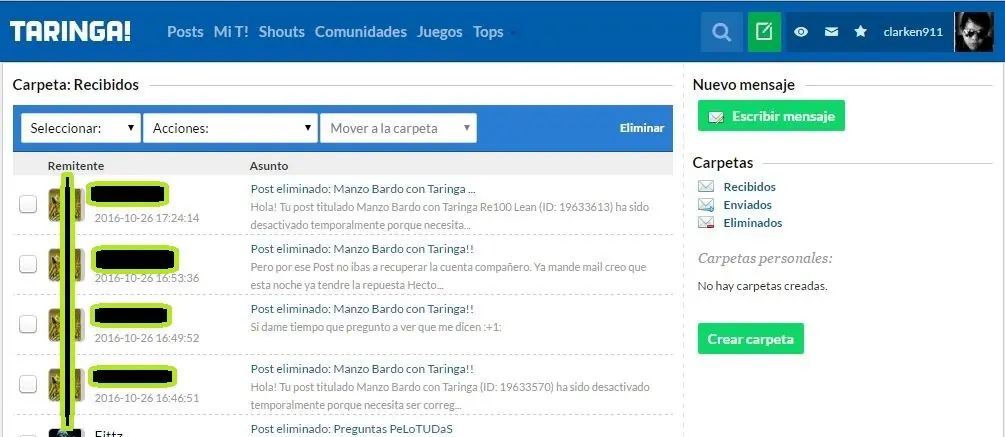Open the Mover a la carpeta dropdown

[x=399, y=128]
